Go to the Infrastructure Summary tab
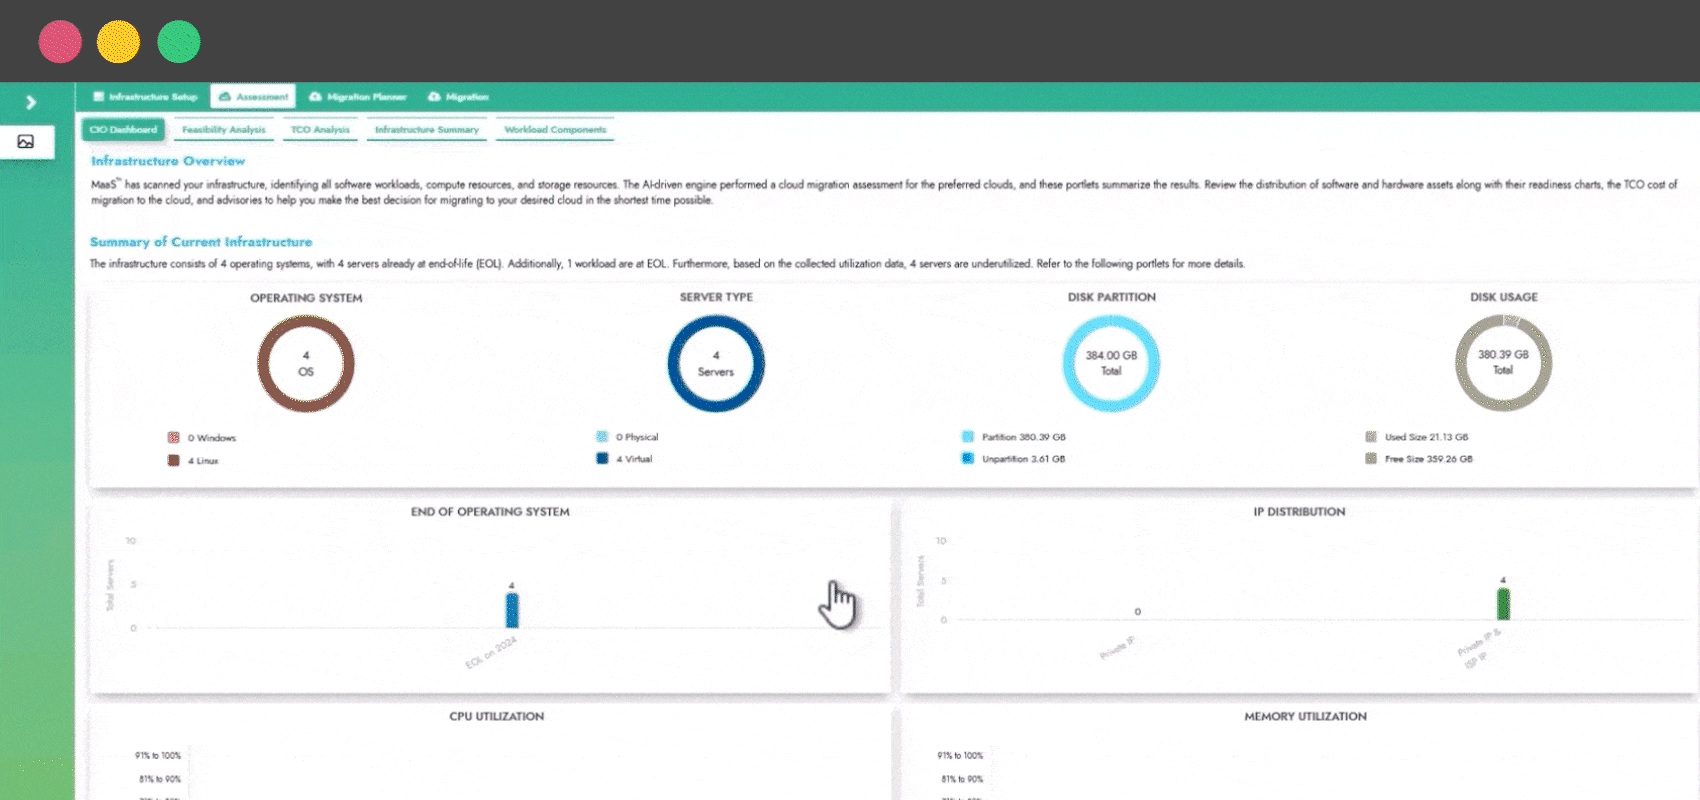This screenshot has height=800, width=1700. (426, 130)
